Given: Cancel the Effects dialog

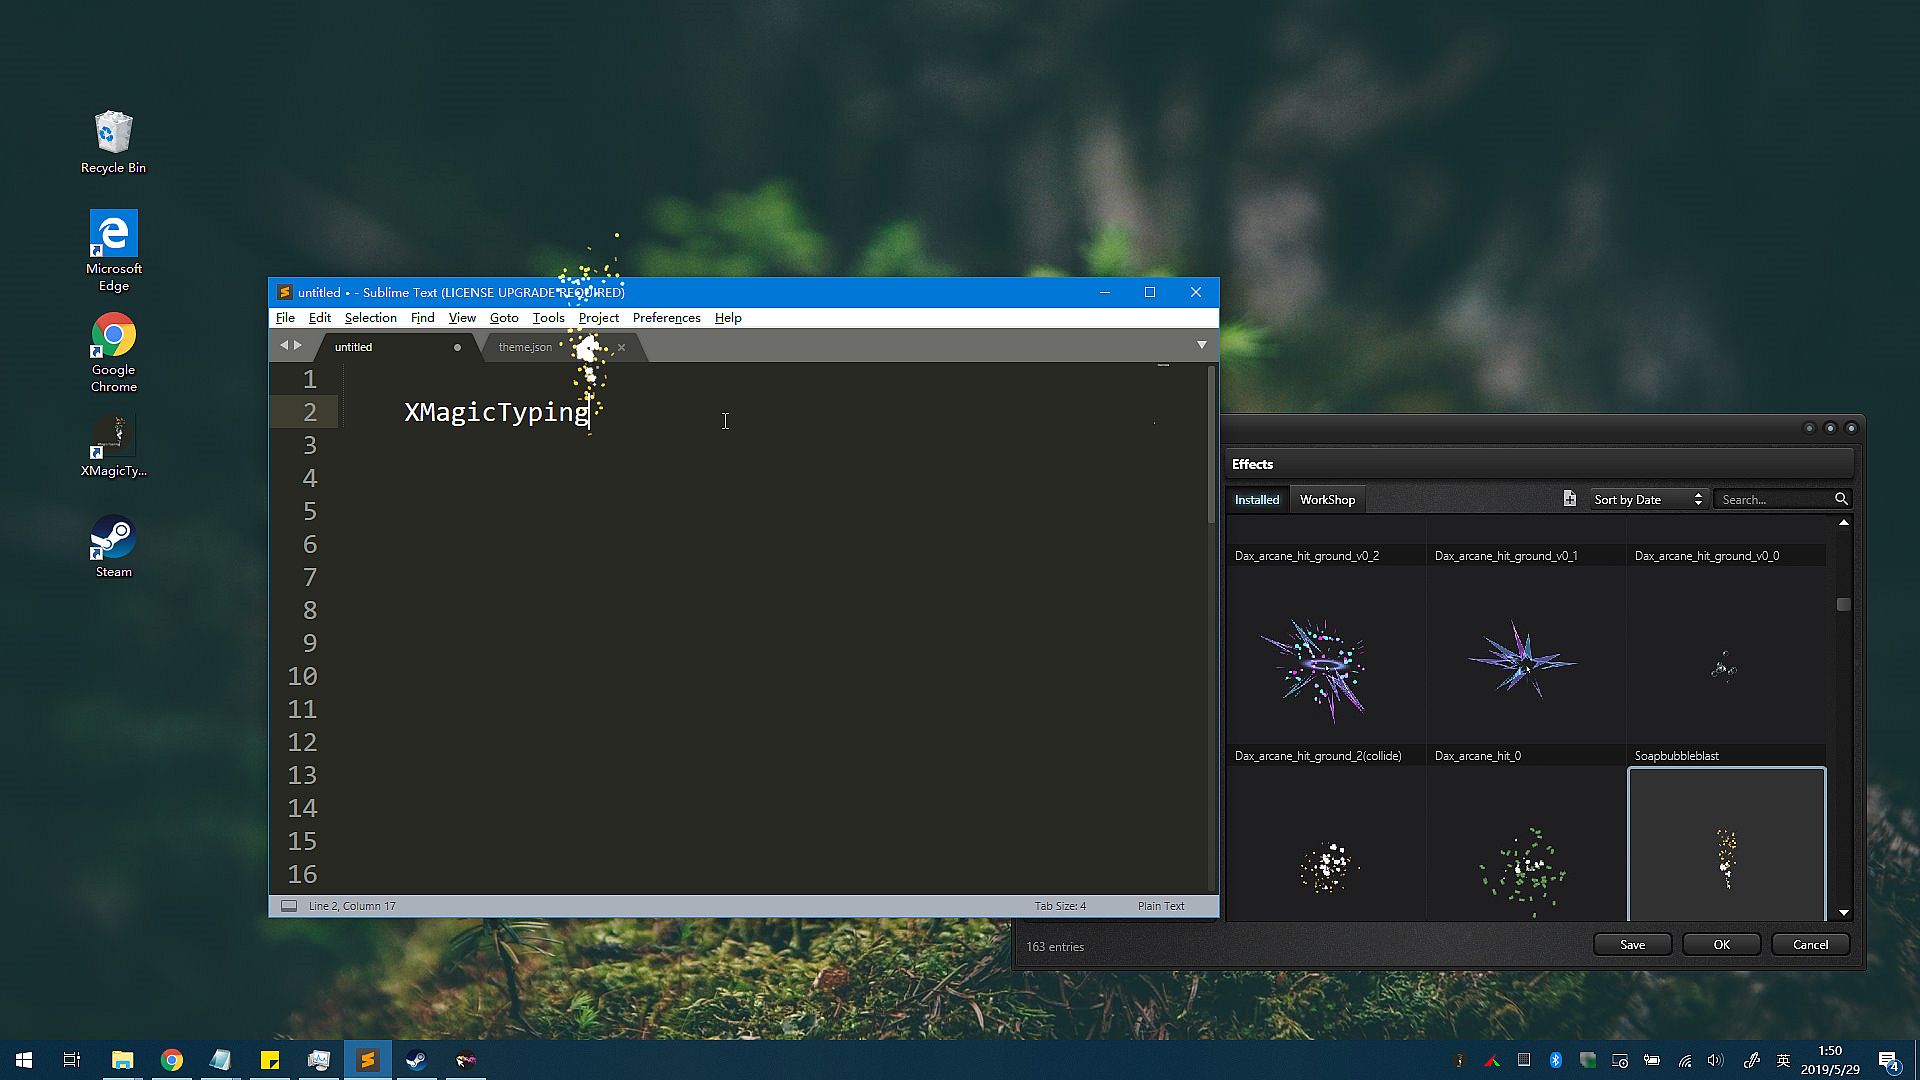Looking at the screenshot, I should [1810, 944].
